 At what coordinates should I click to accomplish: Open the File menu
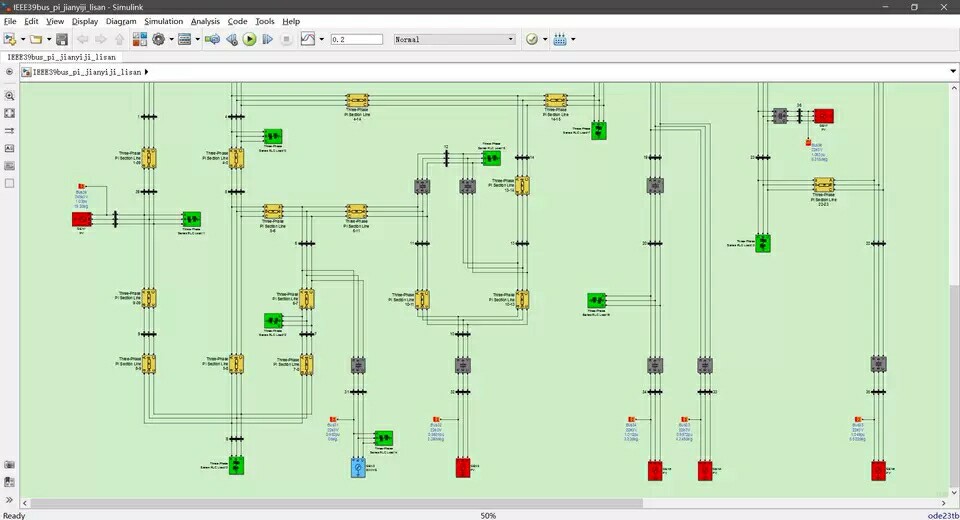[10, 21]
